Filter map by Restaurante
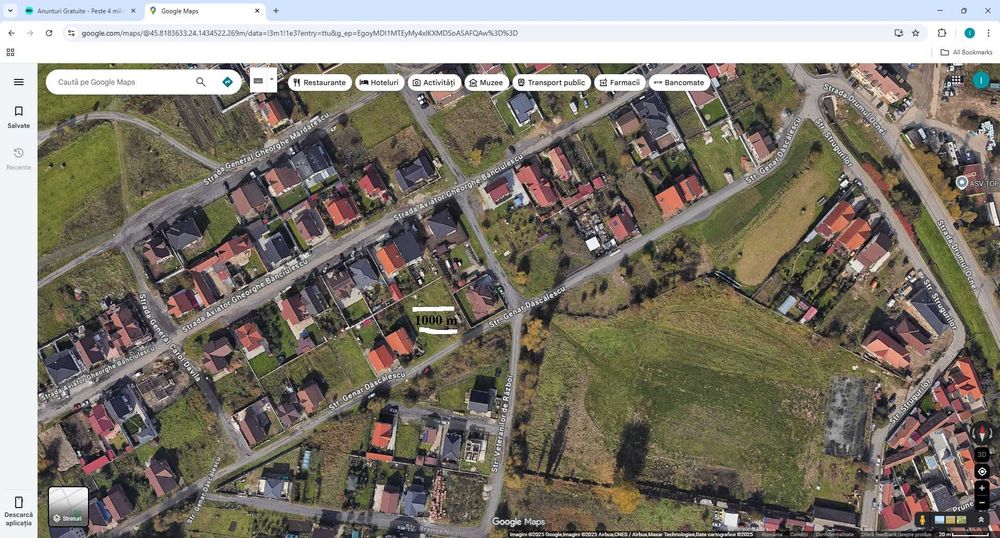 coord(320,82)
